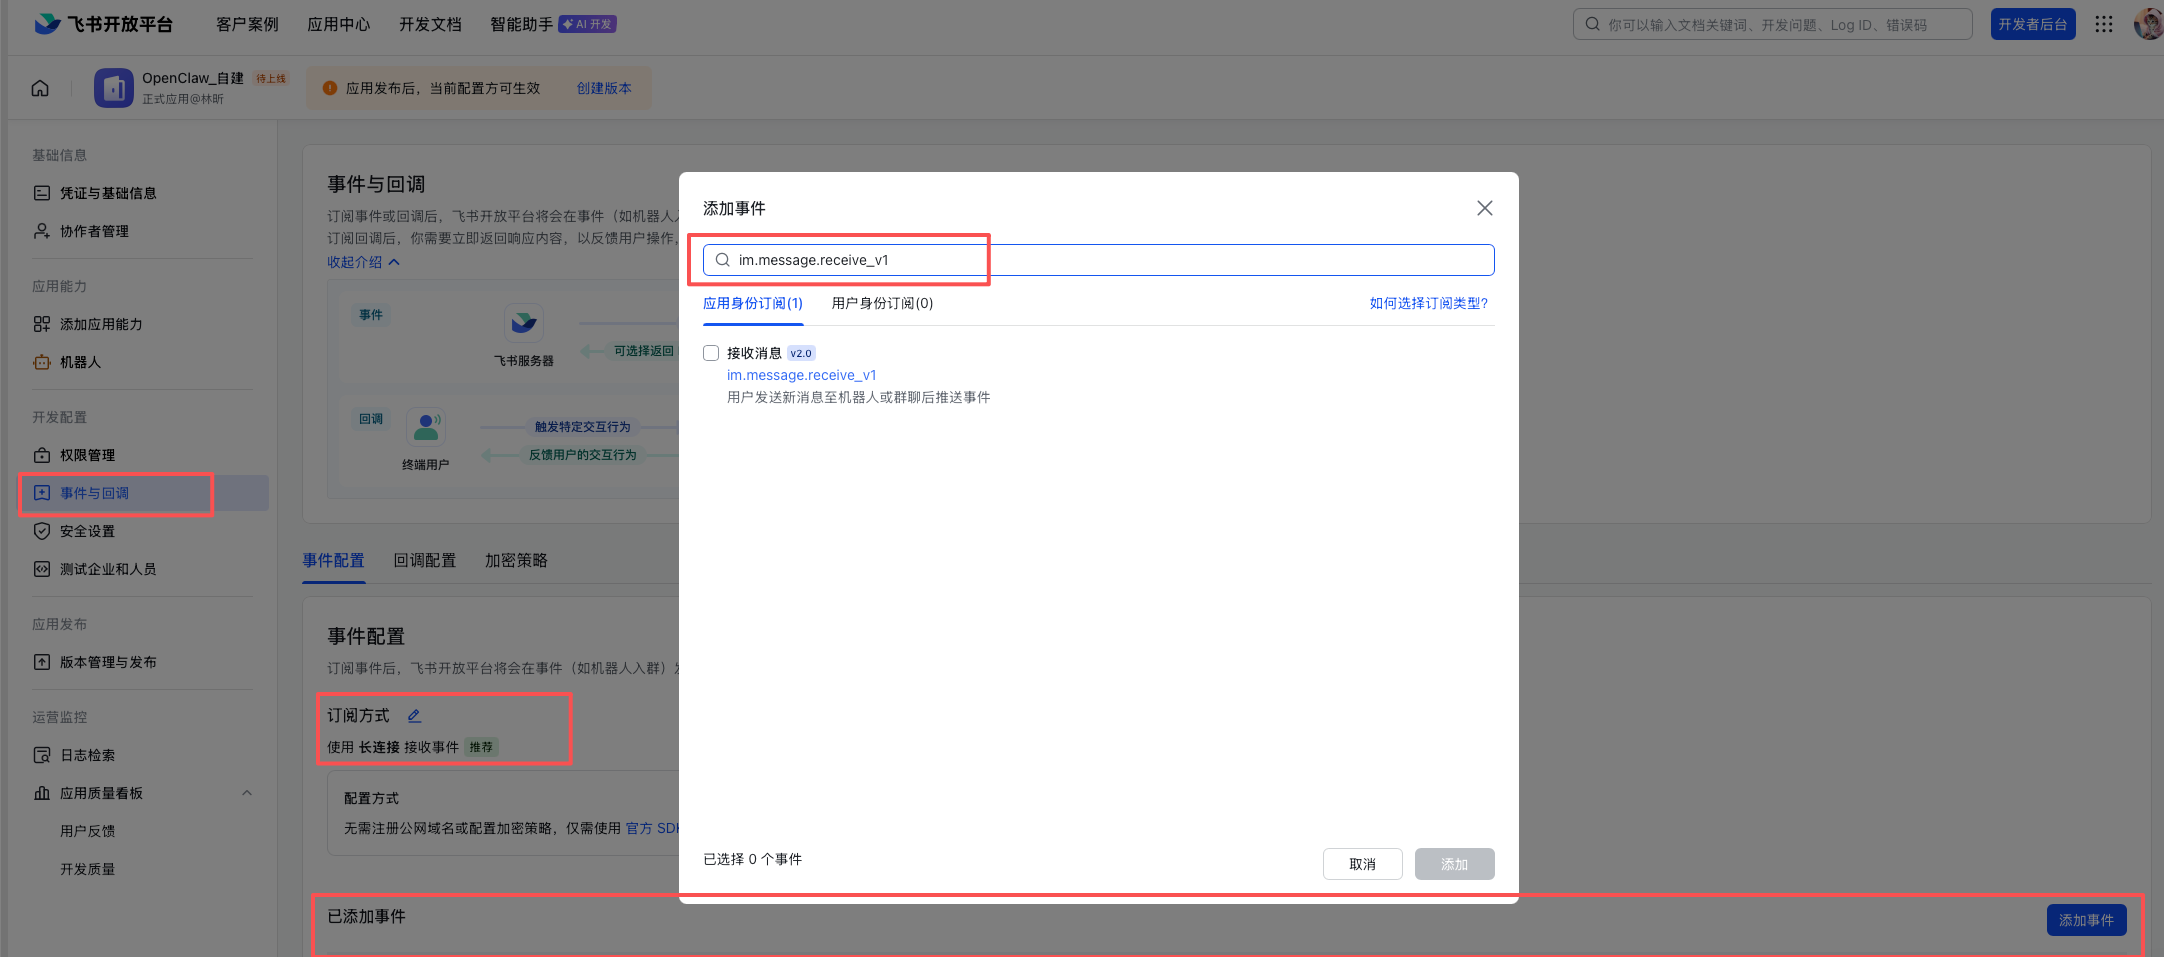Open 机器人 in the sidebar

coord(80,362)
